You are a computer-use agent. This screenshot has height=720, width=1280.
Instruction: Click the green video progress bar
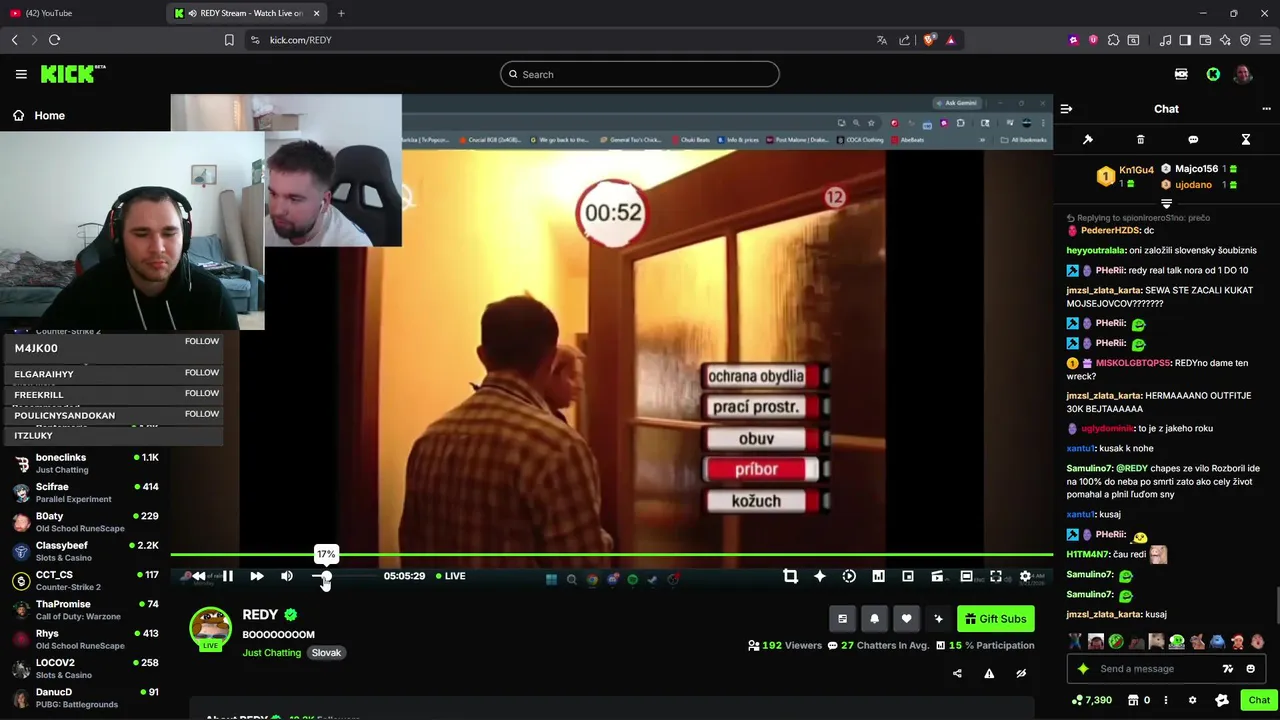pyautogui.click(x=611, y=554)
